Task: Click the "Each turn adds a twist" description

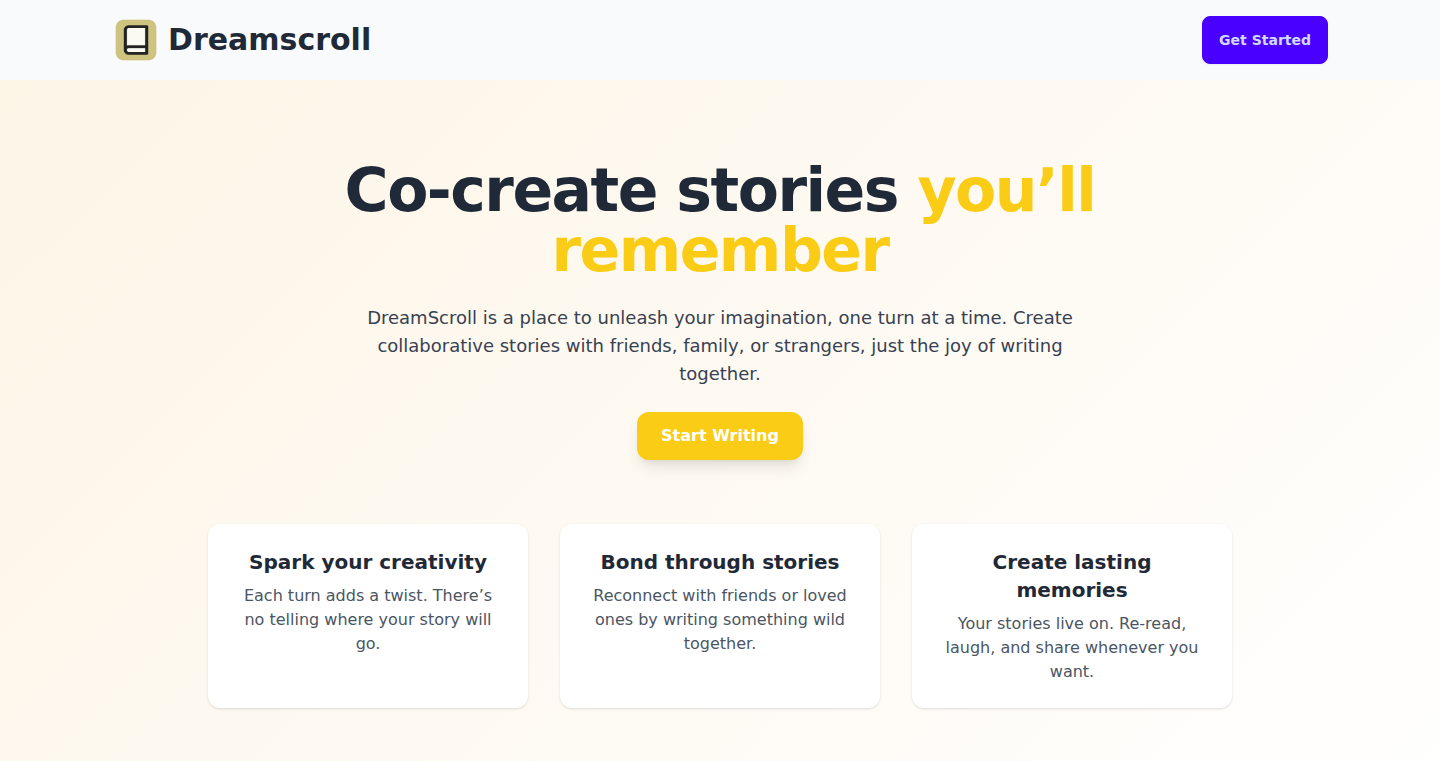Action: (x=368, y=620)
